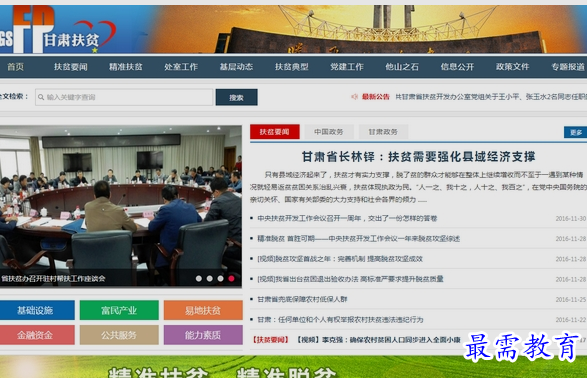Select the third carousel dot indicator

tap(220, 278)
